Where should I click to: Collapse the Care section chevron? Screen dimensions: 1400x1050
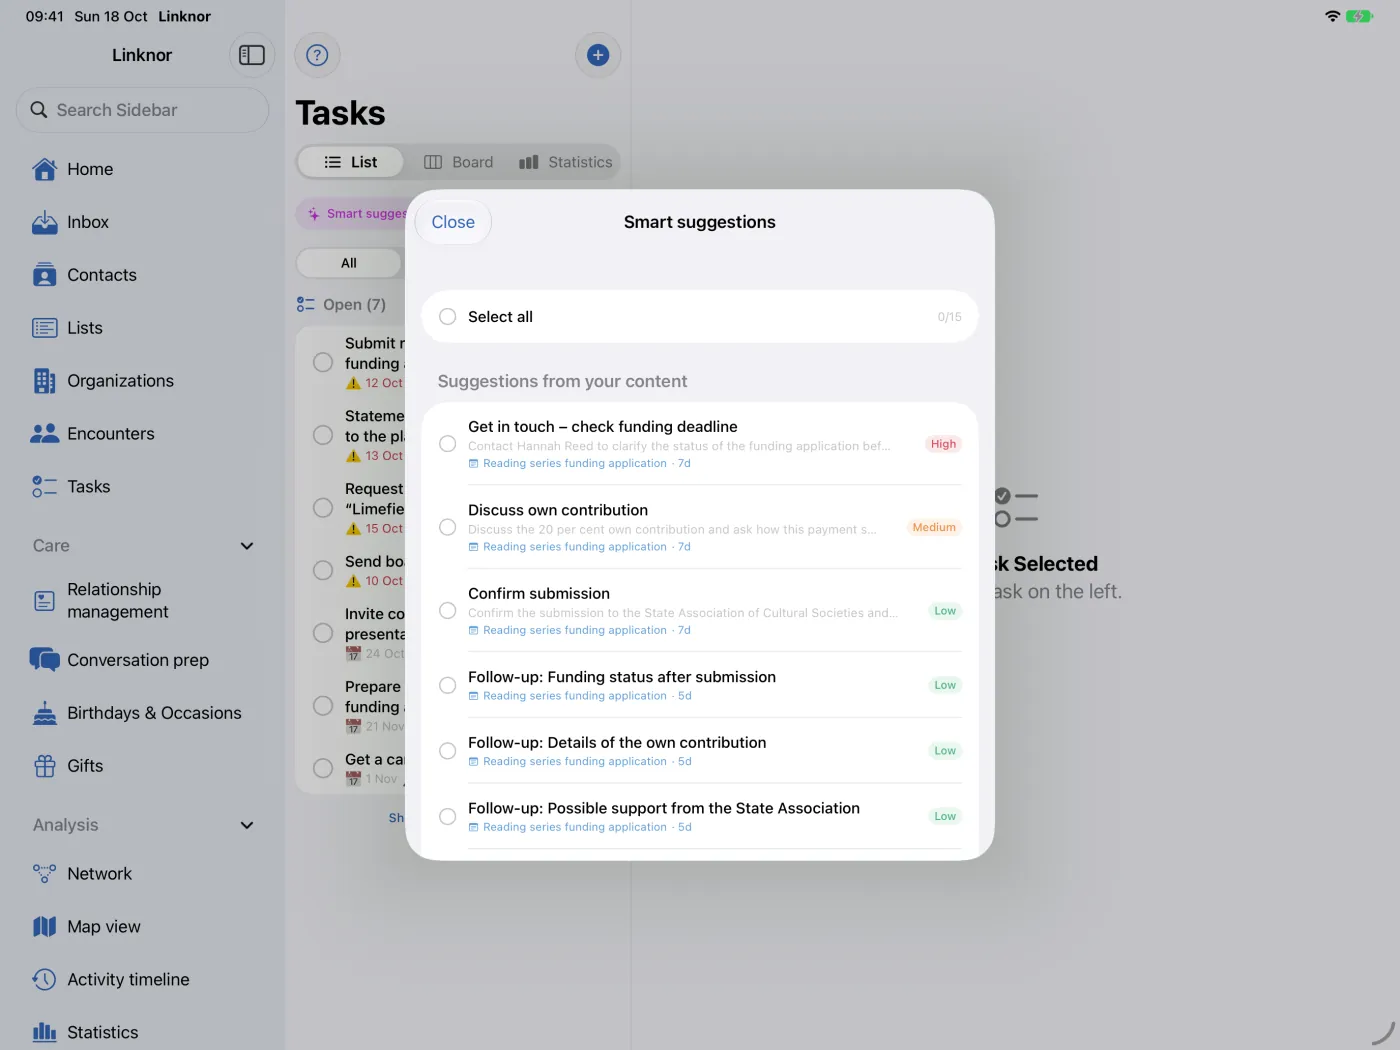(247, 546)
